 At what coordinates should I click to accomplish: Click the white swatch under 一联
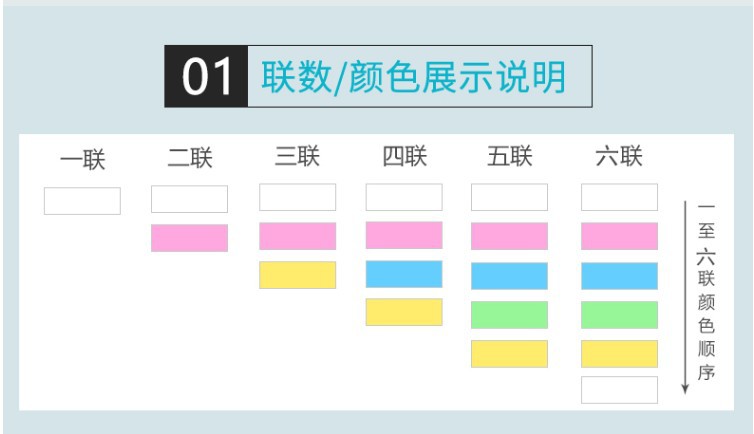82,201
